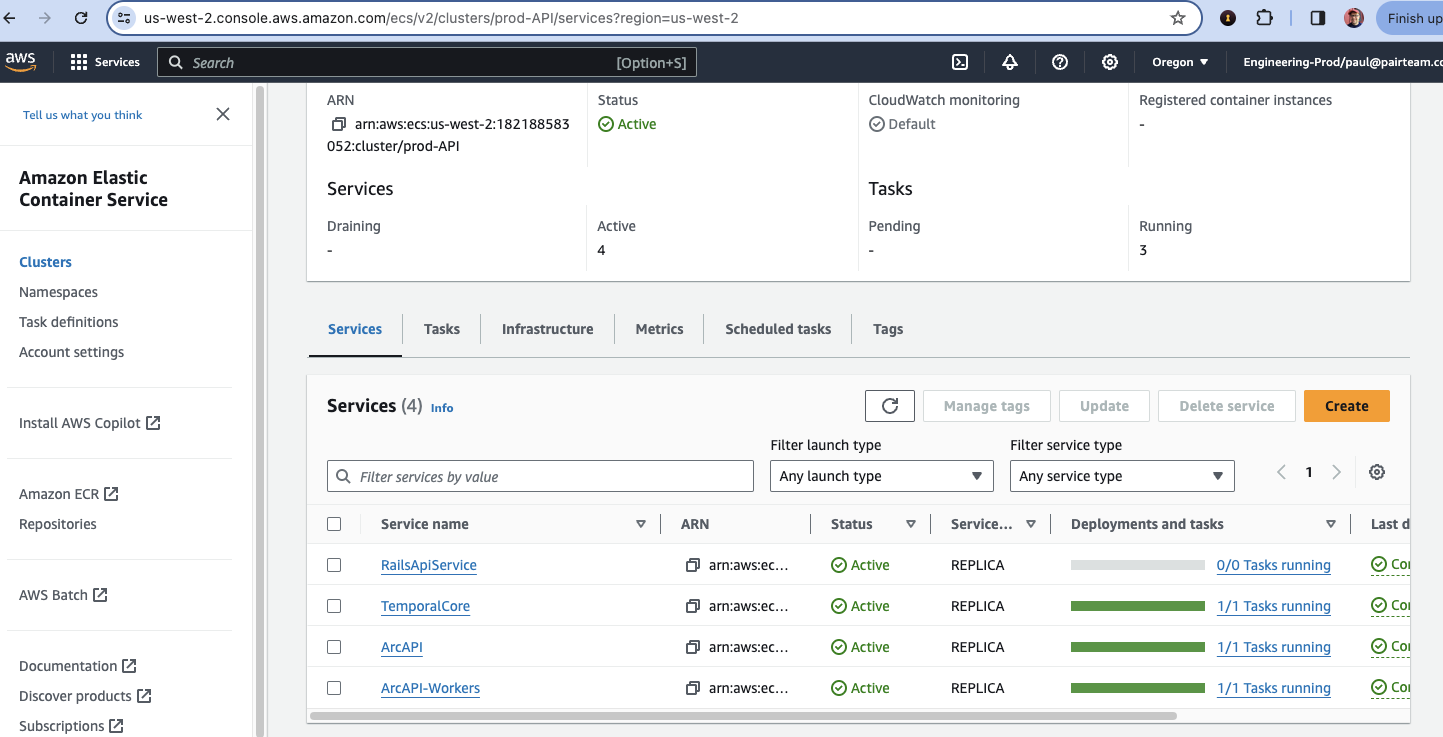1443x737 pixels.
Task: Open the Engineering-Prod account menu
Action: [x=1342, y=62]
